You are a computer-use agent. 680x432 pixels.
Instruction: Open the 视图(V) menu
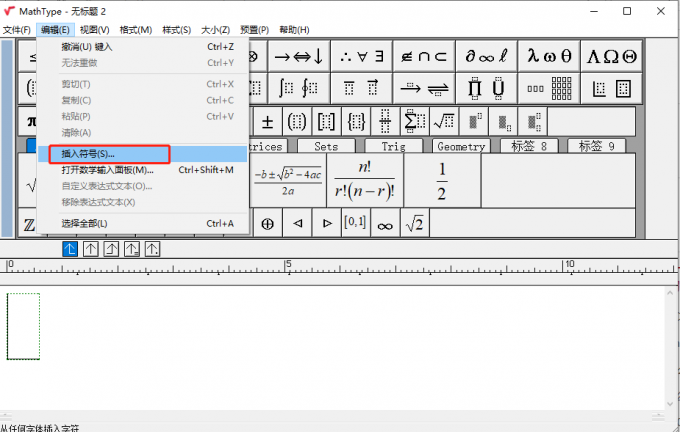point(95,30)
